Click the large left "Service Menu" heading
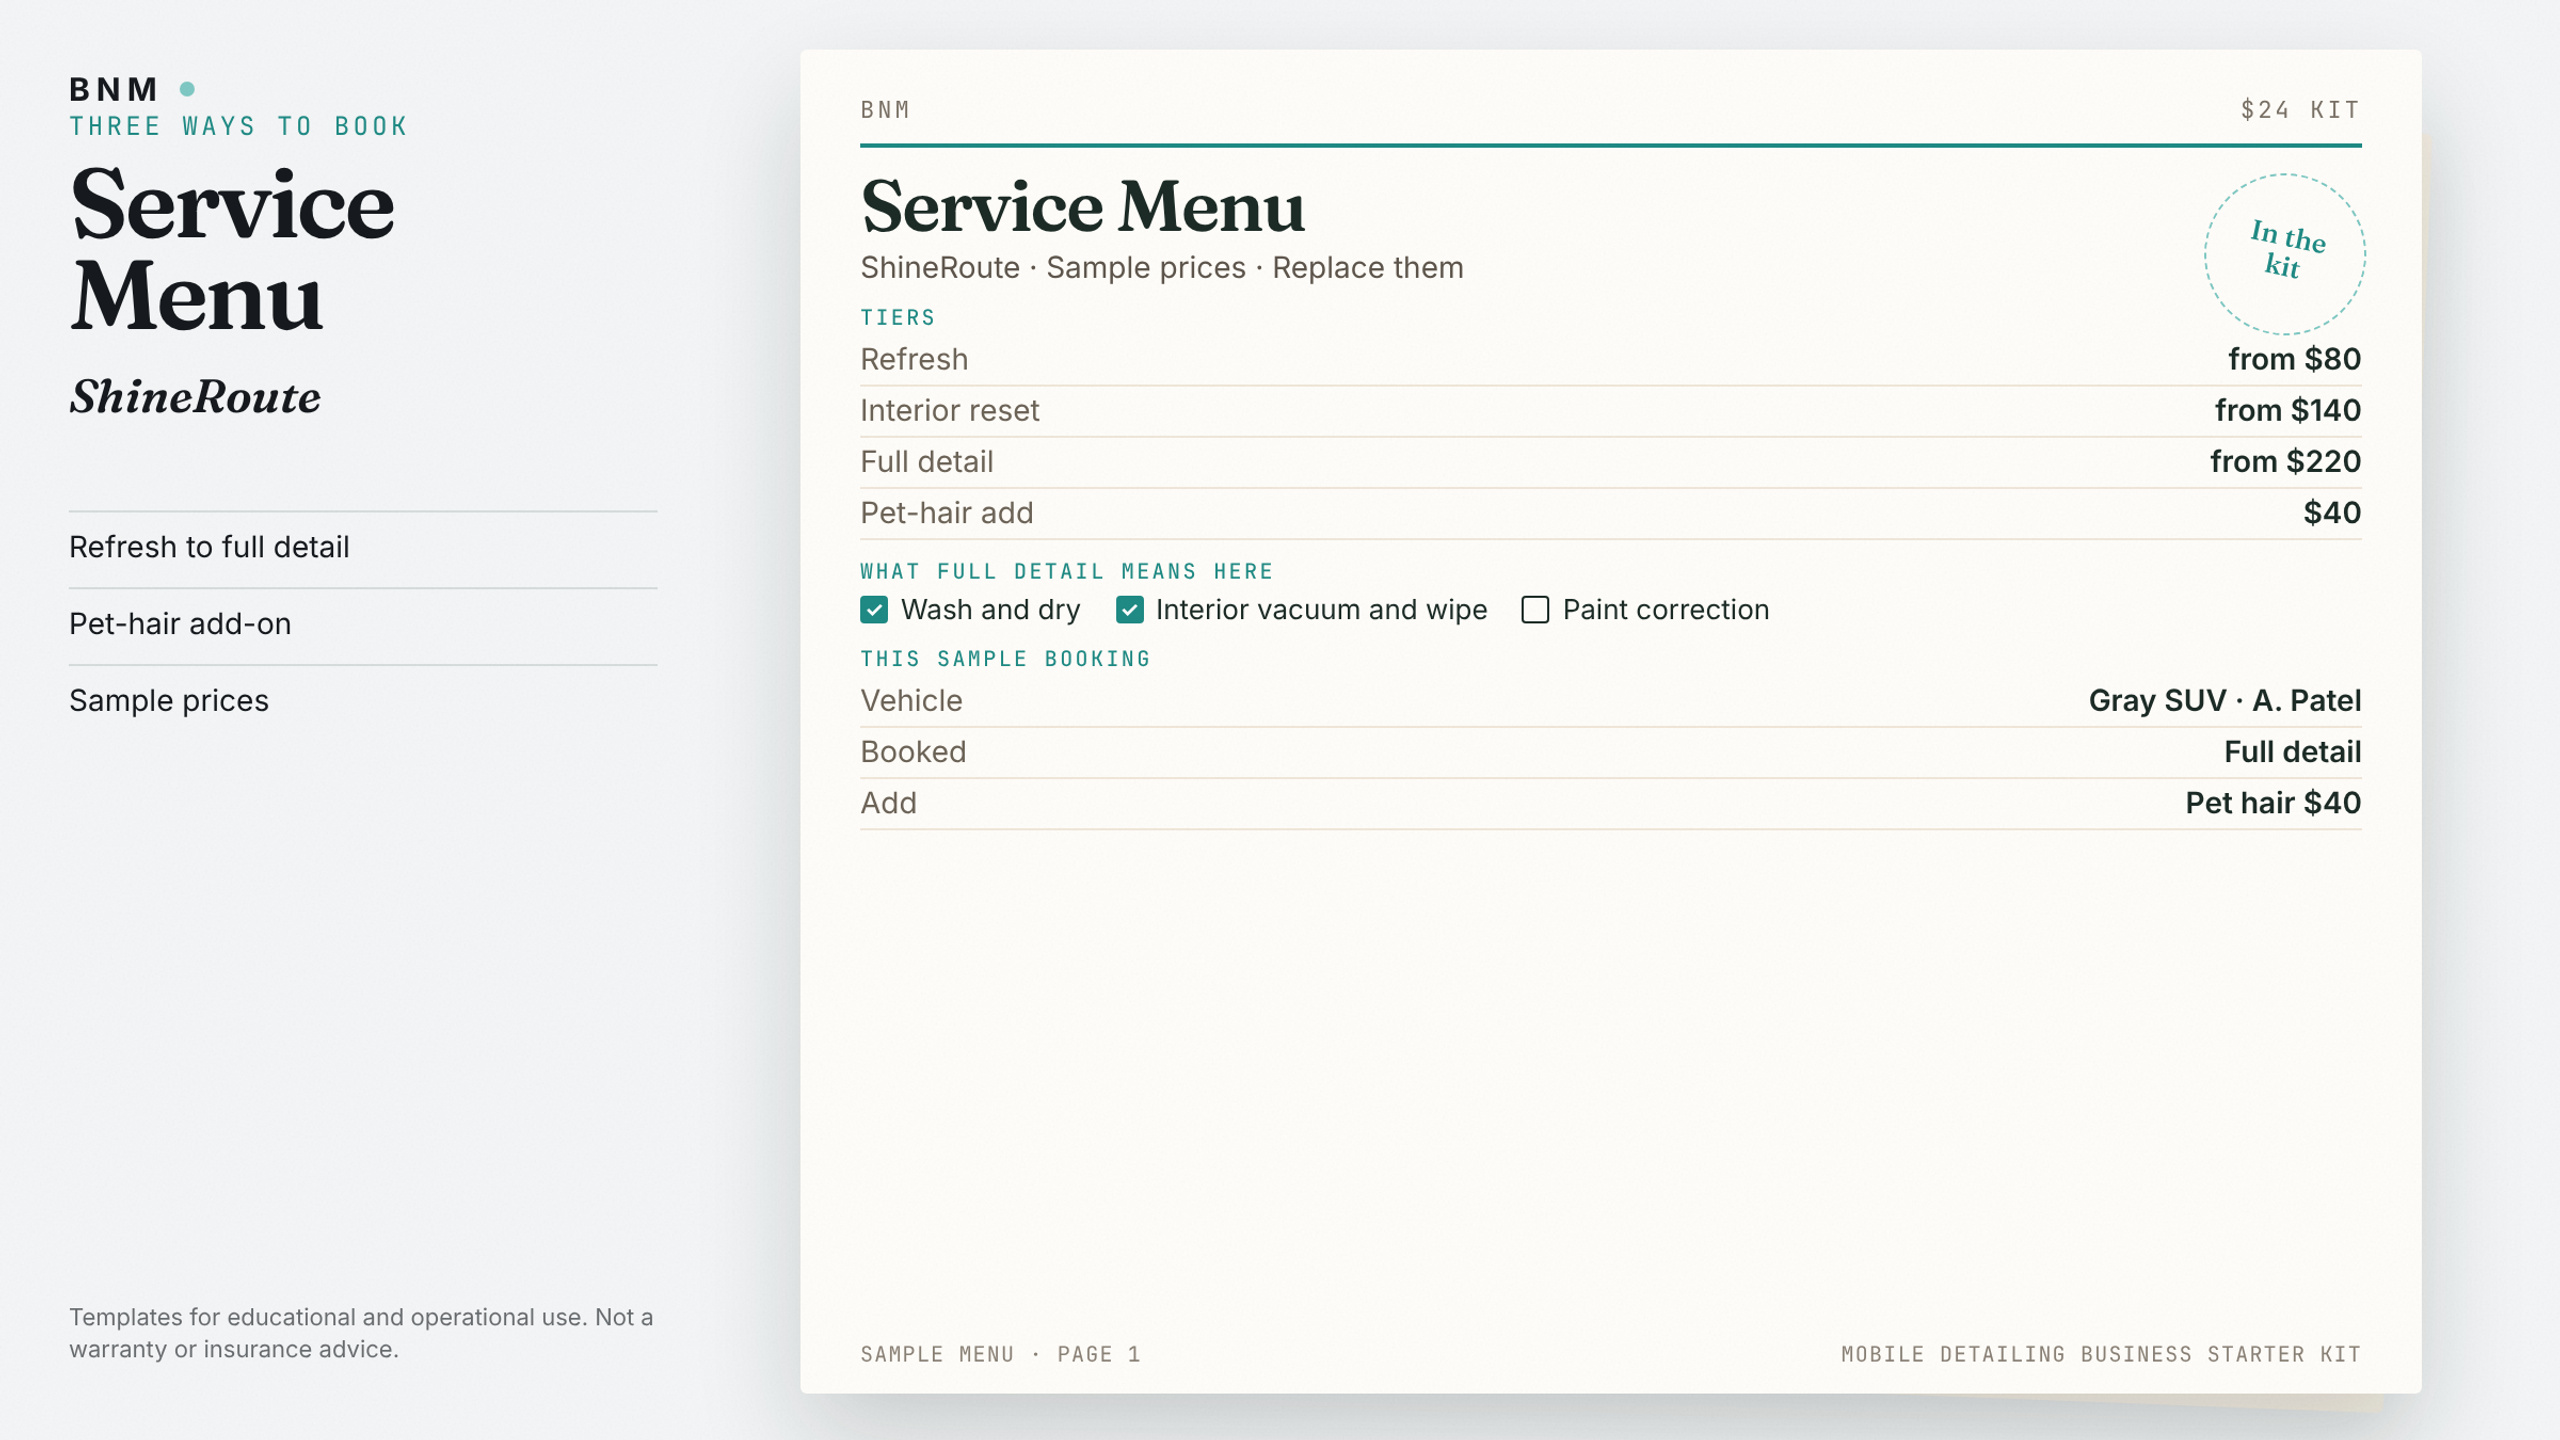Image resolution: width=2560 pixels, height=1440 pixels. (232, 250)
